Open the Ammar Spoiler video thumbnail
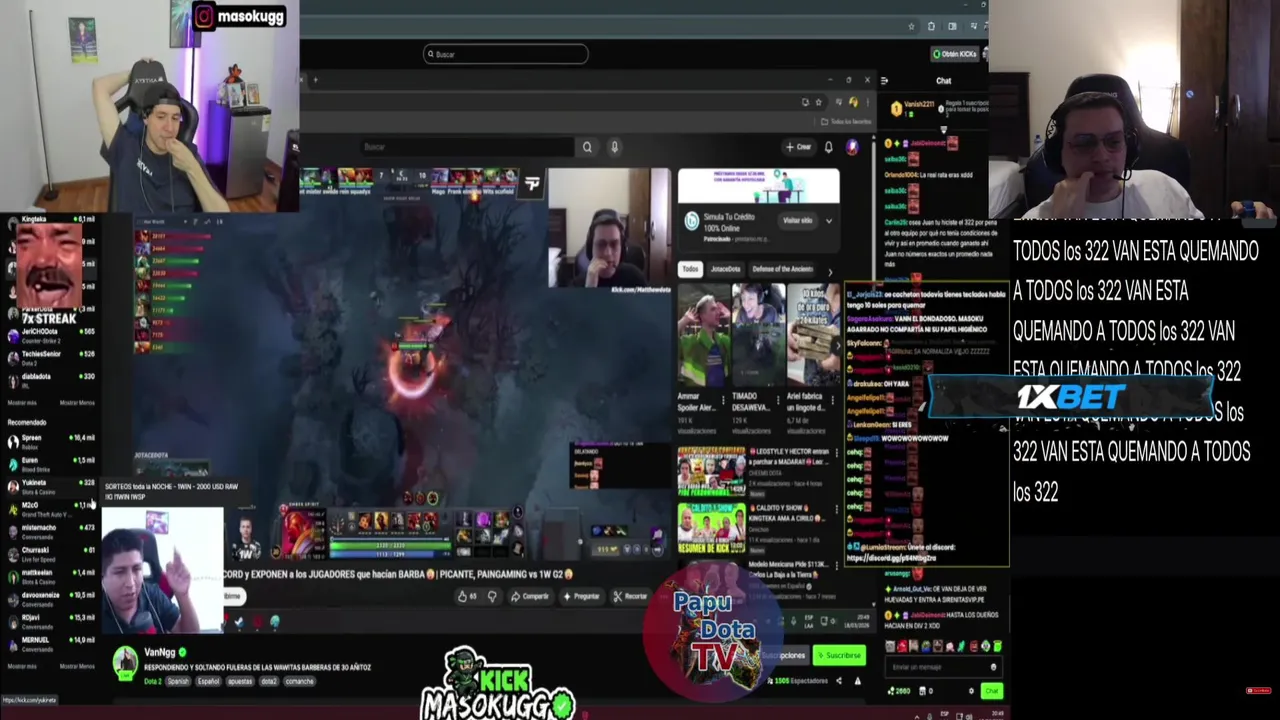Viewport: 1280px width, 720px height. 703,335
